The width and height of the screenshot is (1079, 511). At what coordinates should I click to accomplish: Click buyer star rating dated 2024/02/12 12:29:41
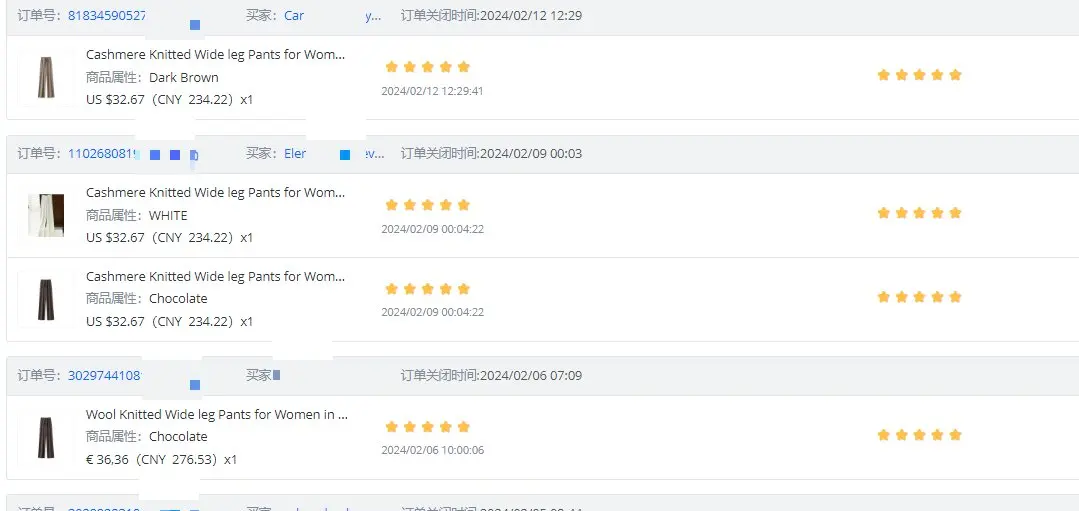[x=427, y=67]
